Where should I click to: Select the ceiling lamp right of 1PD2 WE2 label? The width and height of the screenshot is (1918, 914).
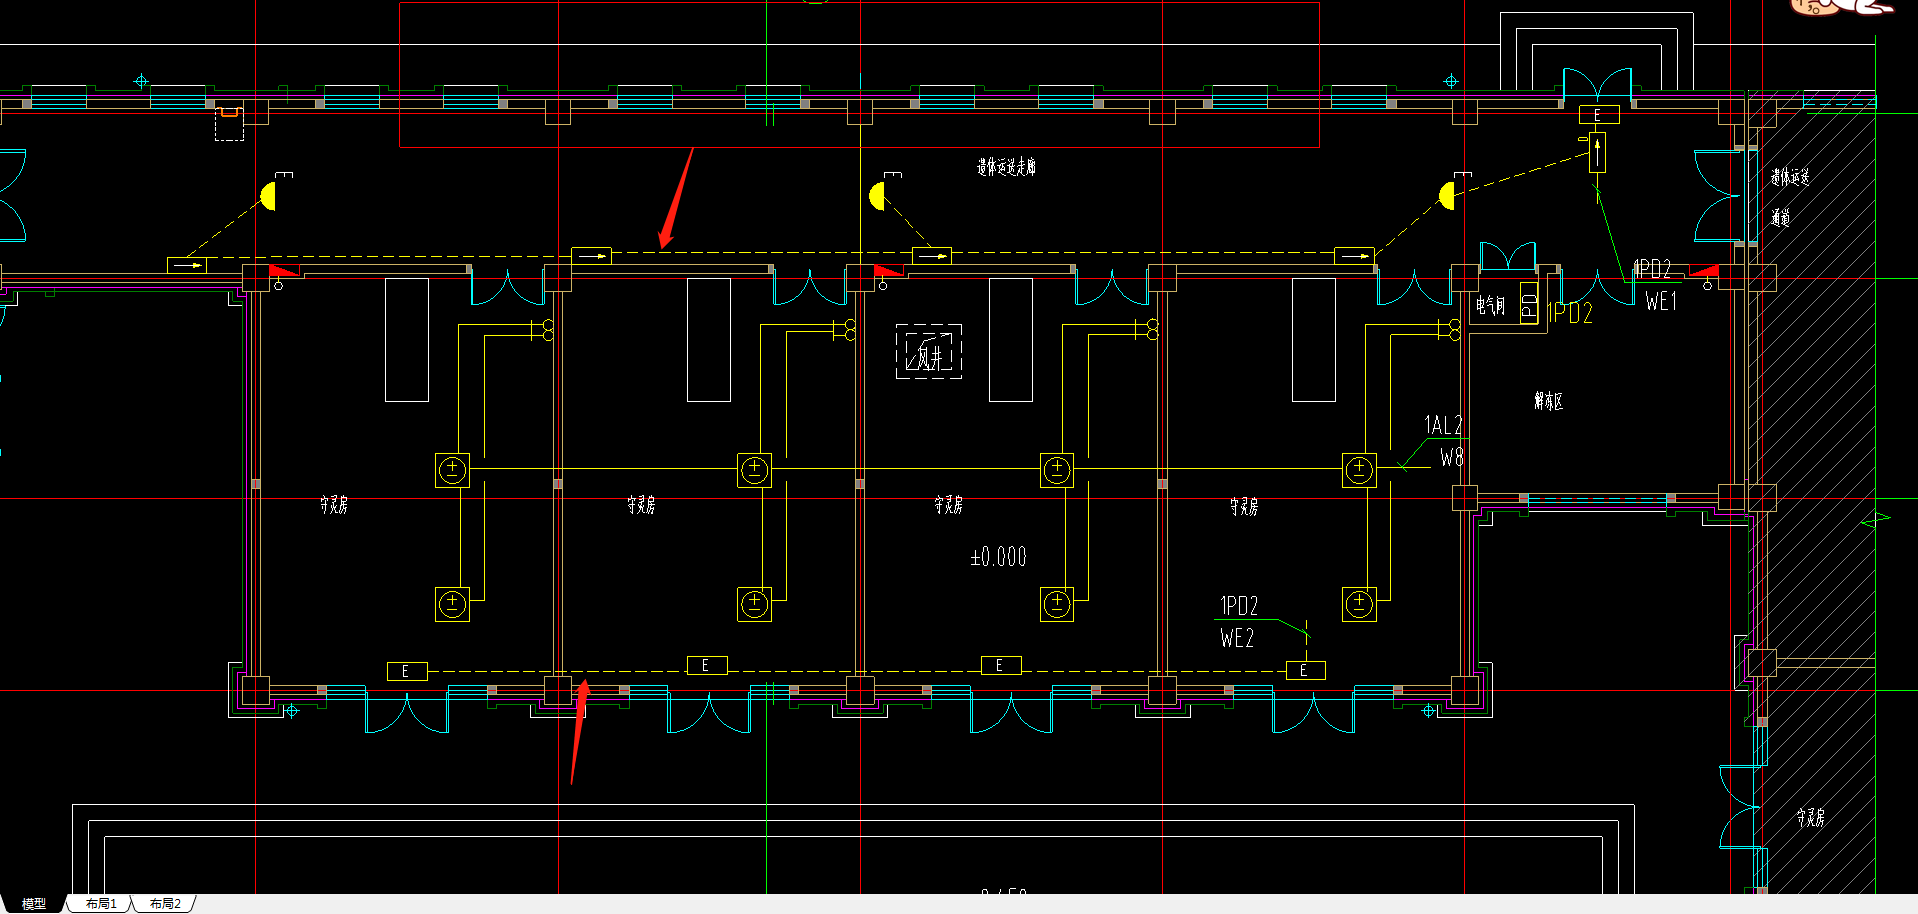[1359, 604]
